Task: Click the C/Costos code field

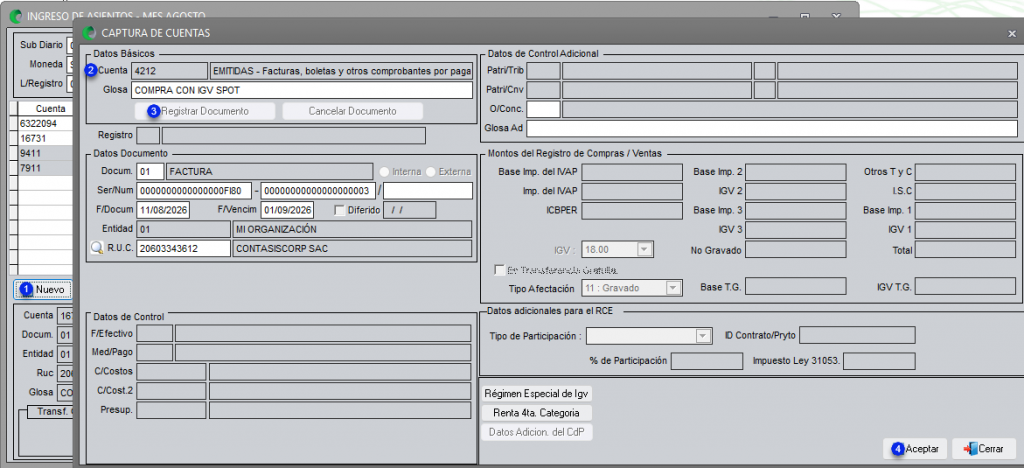Action: click(x=172, y=372)
